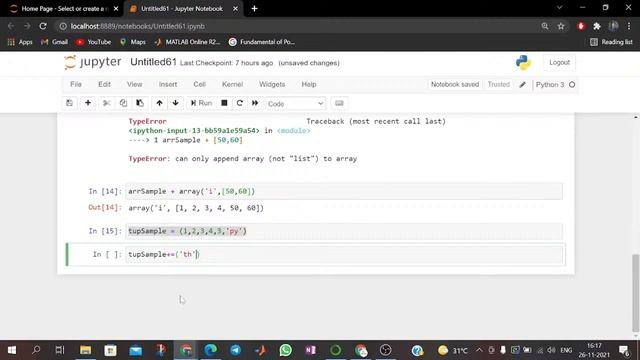
Task: Click input cell 14 code
Action: pyautogui.click(x=344, y=191)
